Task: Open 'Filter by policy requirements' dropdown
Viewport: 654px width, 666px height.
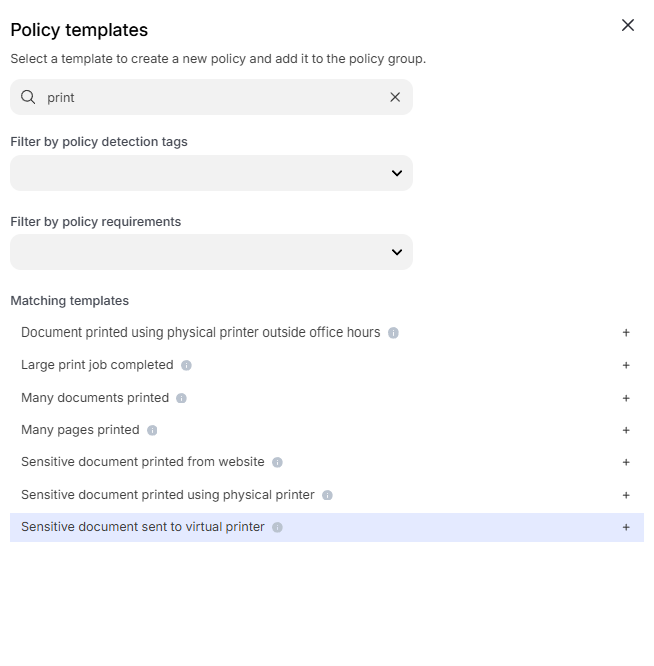Action: click(211, 252)
